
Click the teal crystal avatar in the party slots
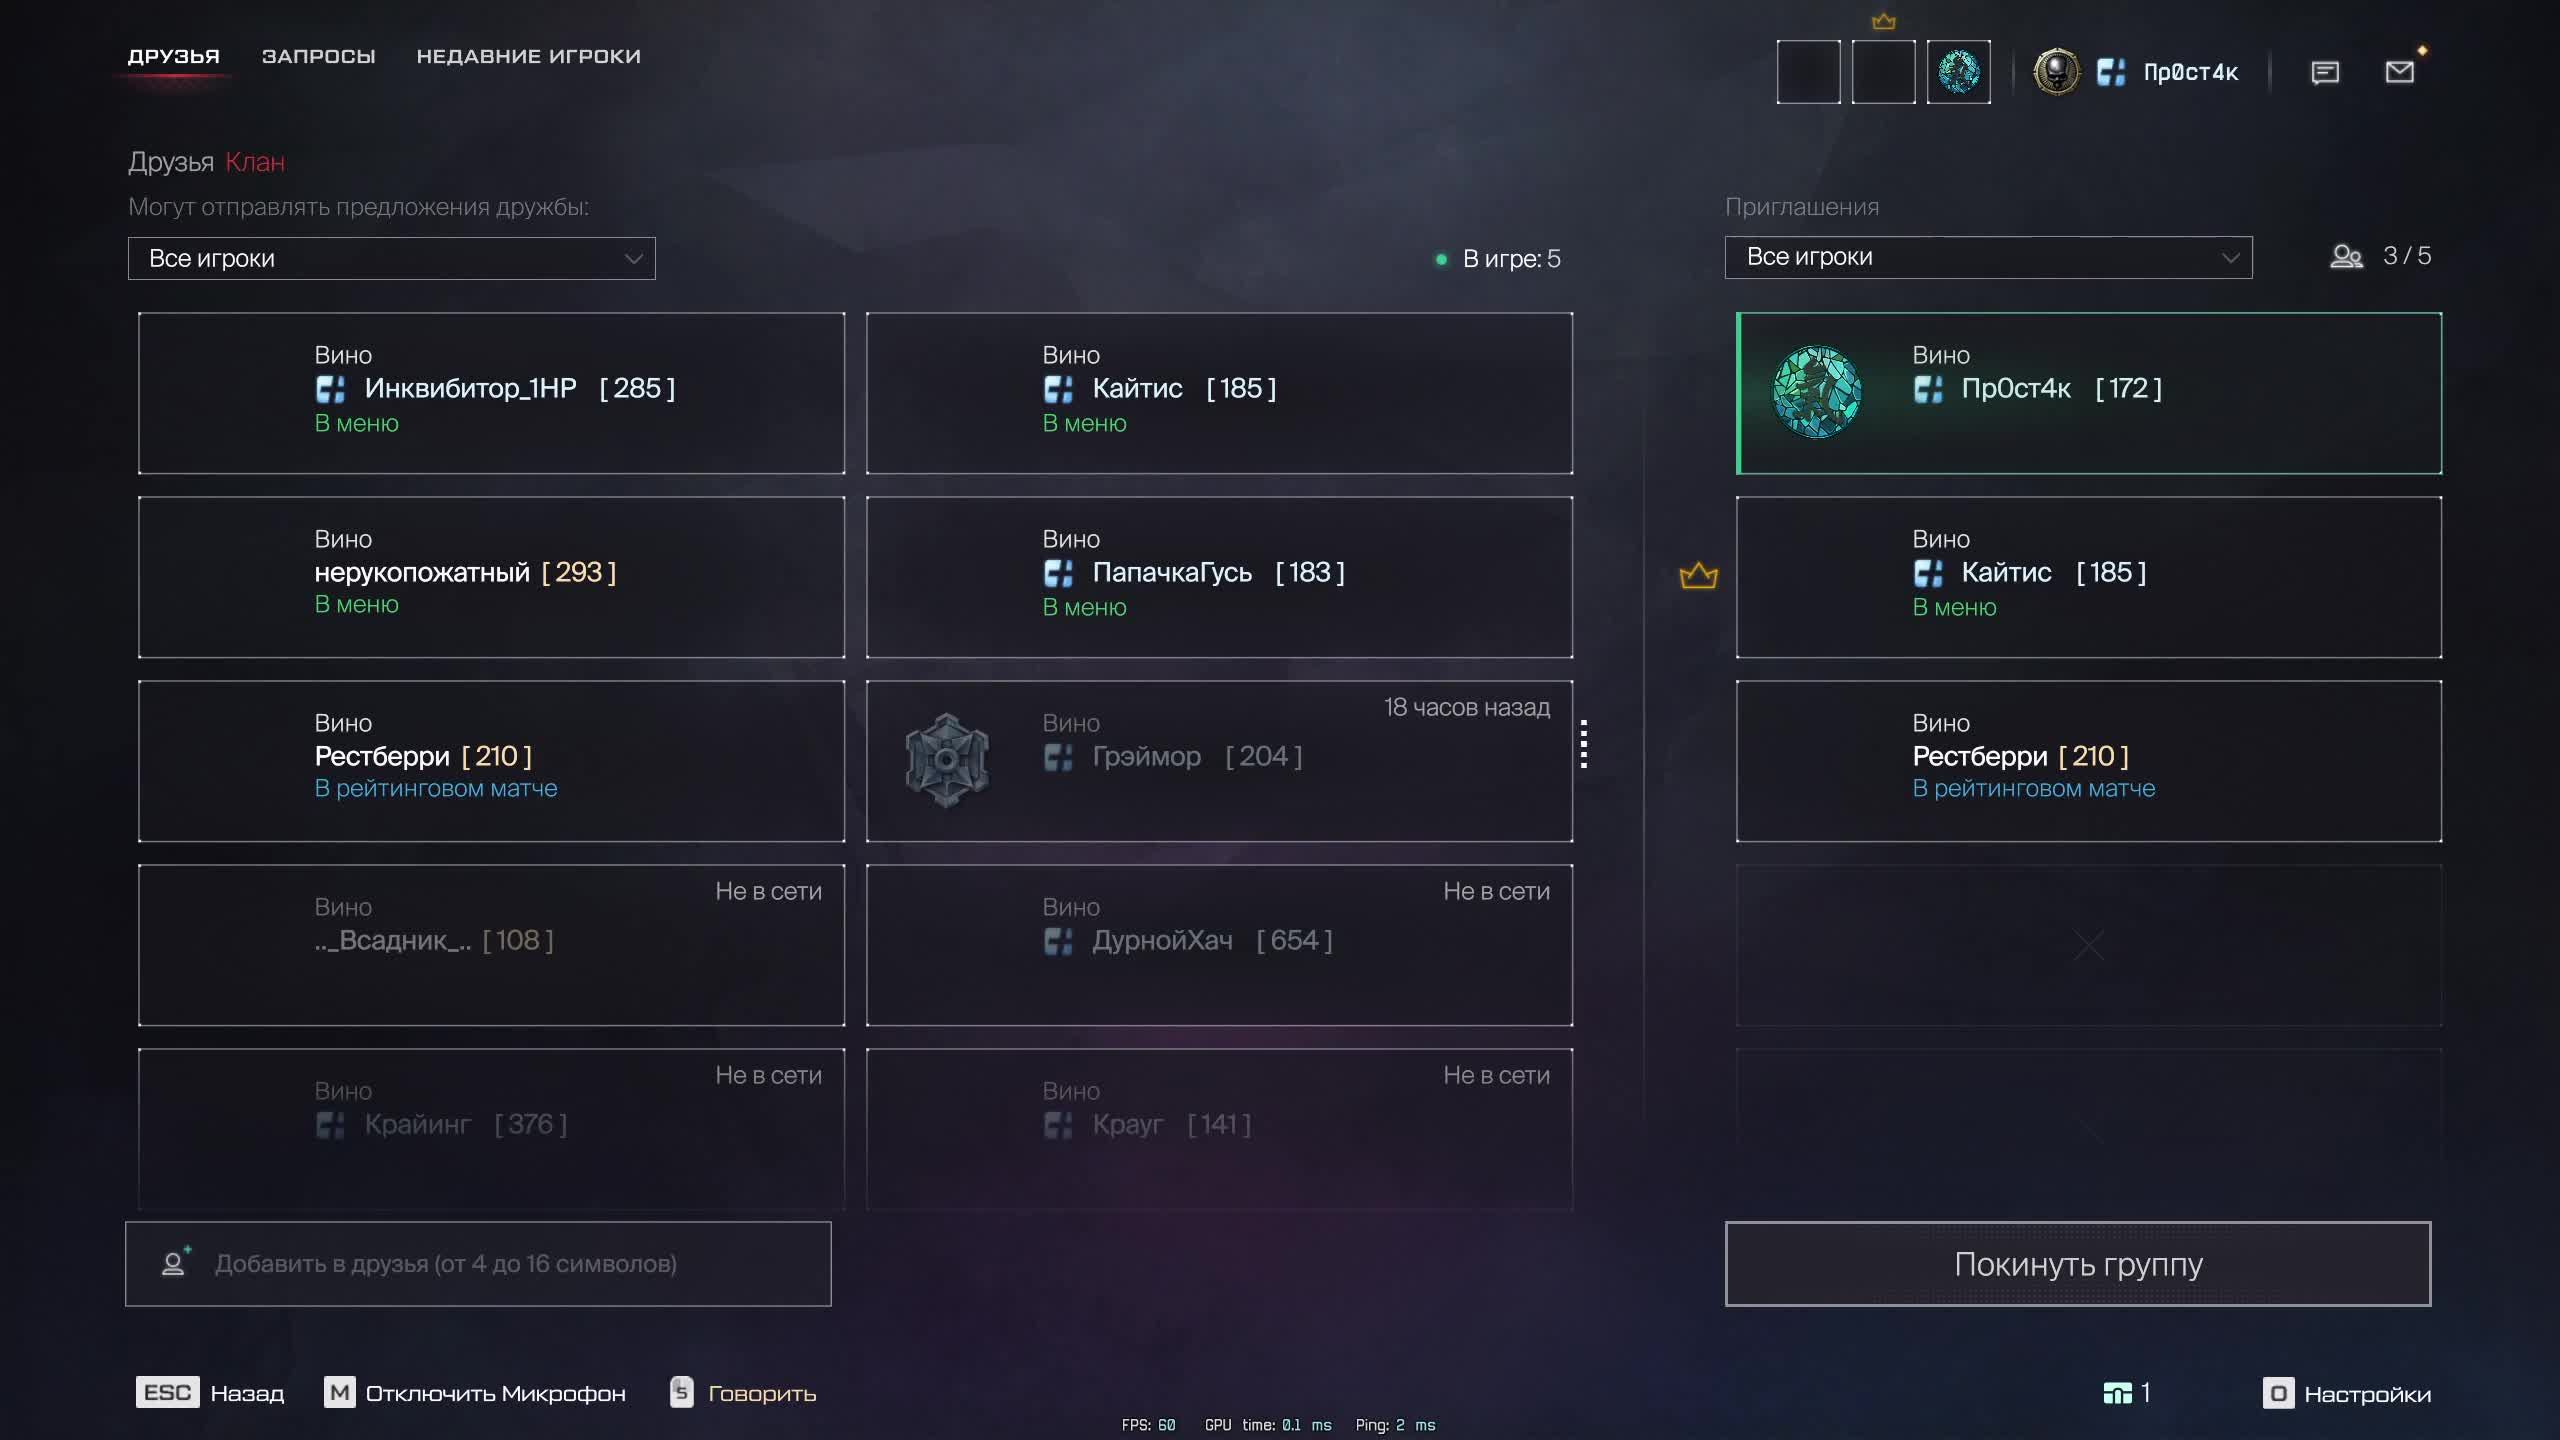tap(1958, 72)
